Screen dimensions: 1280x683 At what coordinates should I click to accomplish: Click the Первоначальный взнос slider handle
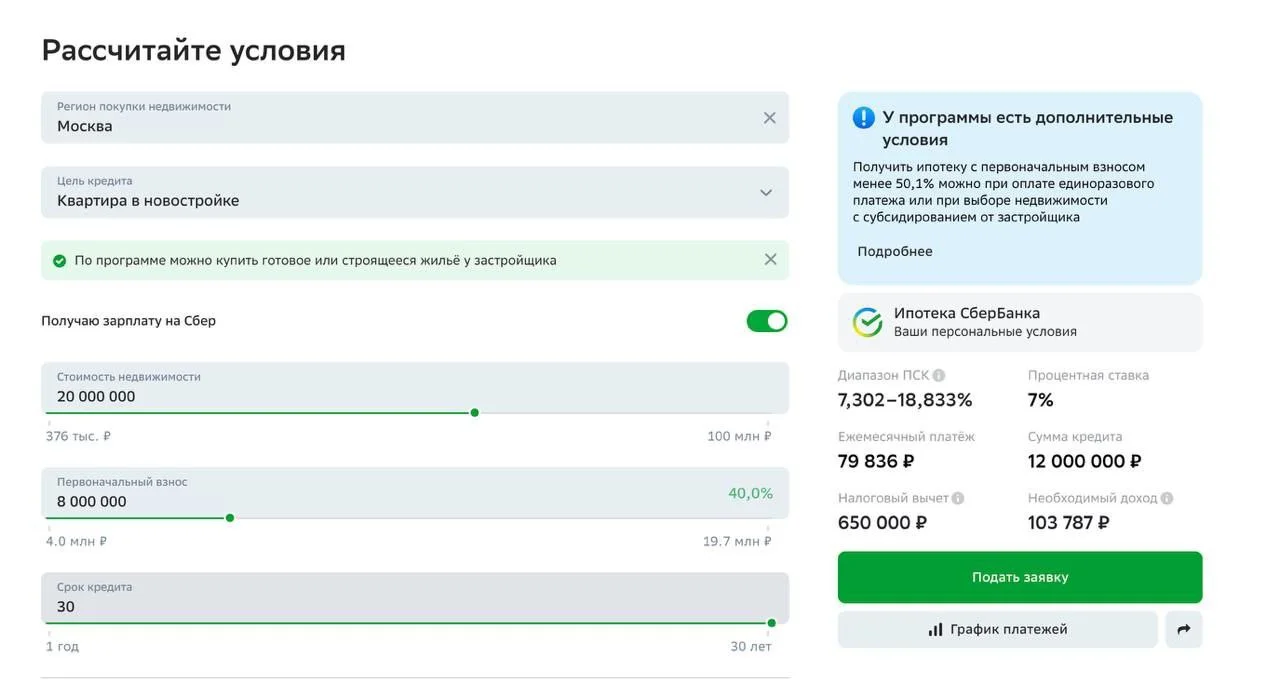(x=230, y=518)
